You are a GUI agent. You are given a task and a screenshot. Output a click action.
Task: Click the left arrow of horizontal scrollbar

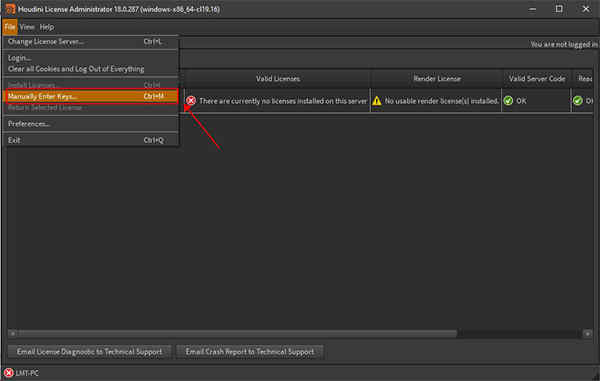click(13, 334)
